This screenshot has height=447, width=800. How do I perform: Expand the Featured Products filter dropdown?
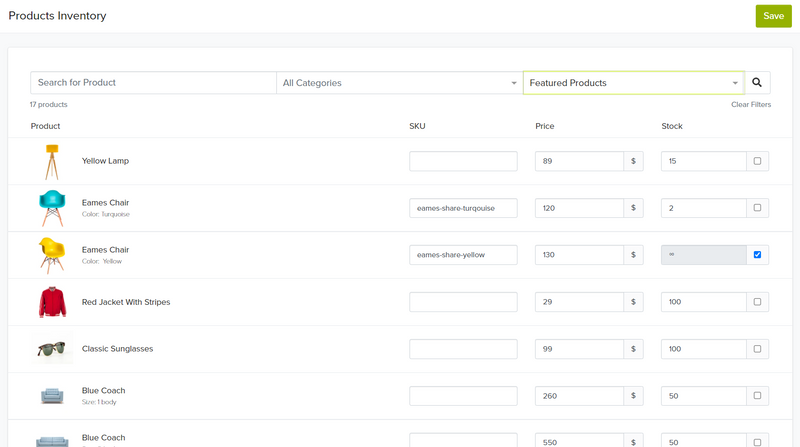click(x=634, y=83)
